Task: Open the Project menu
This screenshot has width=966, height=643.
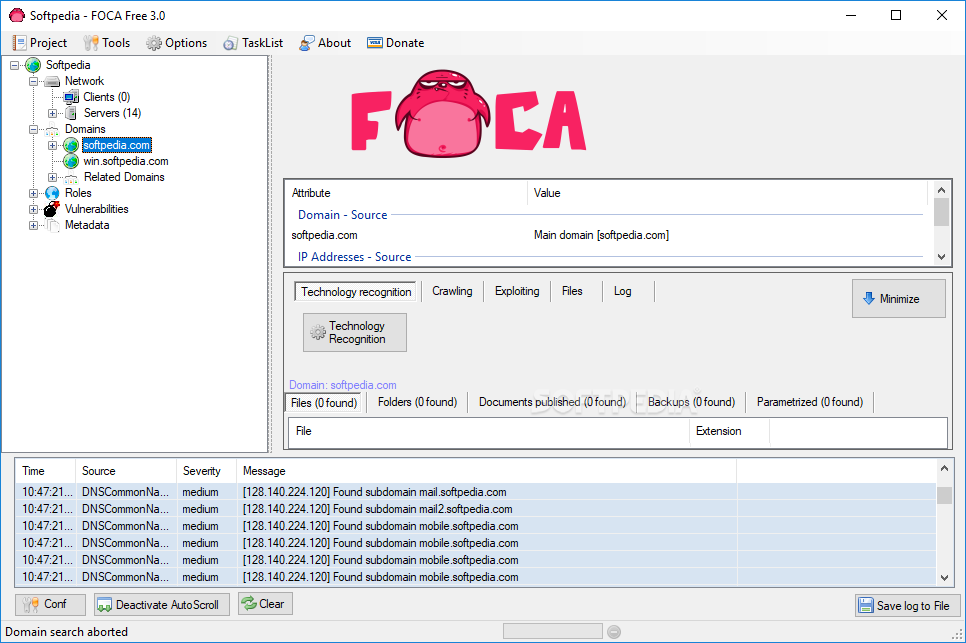Action: coord(40,43)
